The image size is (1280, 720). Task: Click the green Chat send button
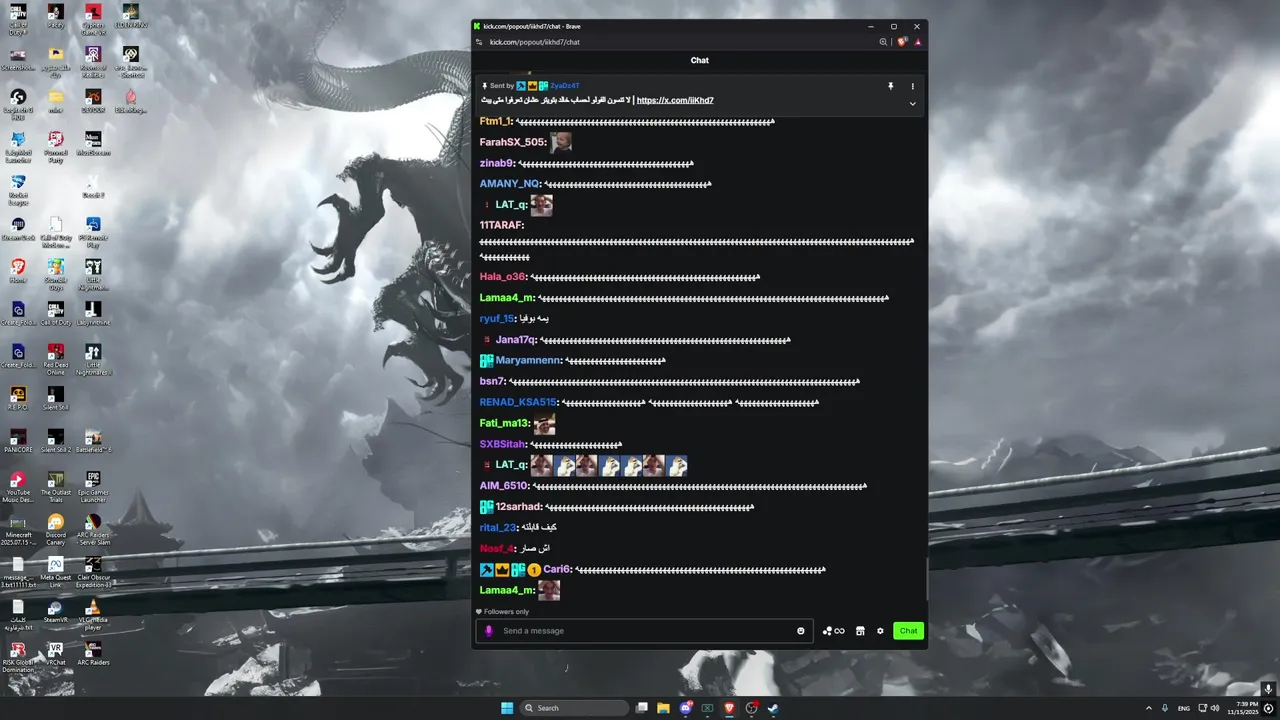[x=908, y=631]
